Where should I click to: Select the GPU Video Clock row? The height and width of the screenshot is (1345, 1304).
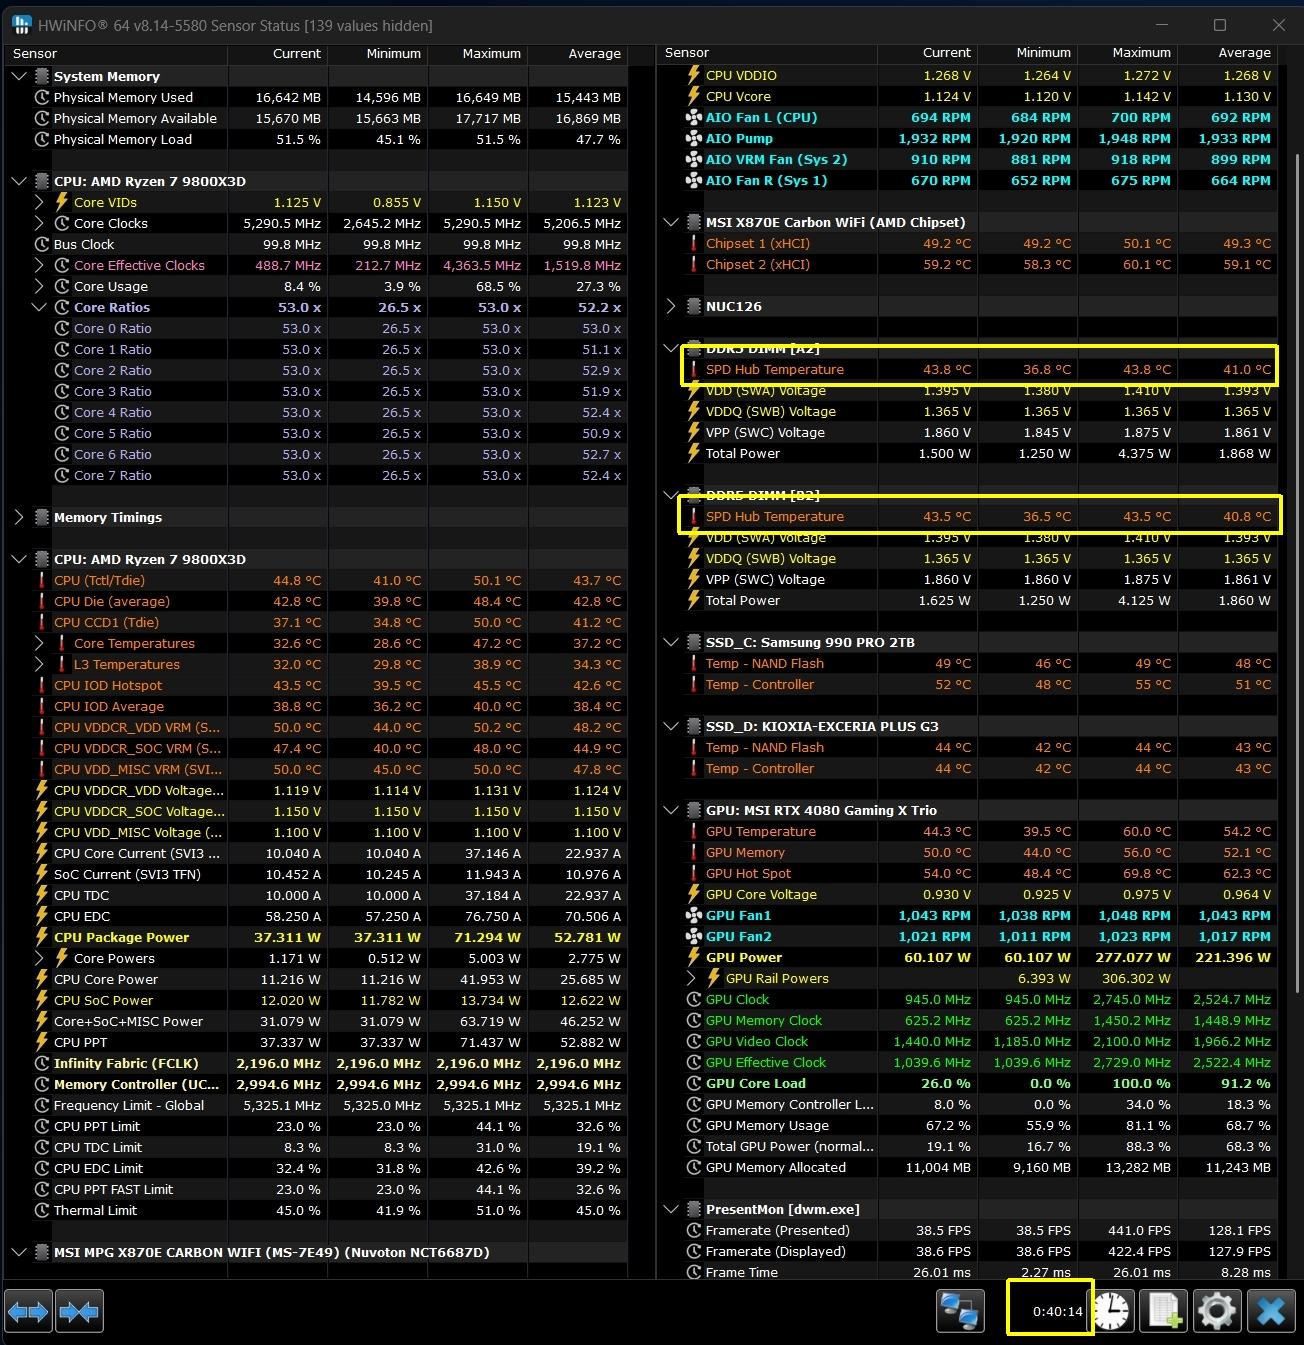click(x=967, y=1042)
